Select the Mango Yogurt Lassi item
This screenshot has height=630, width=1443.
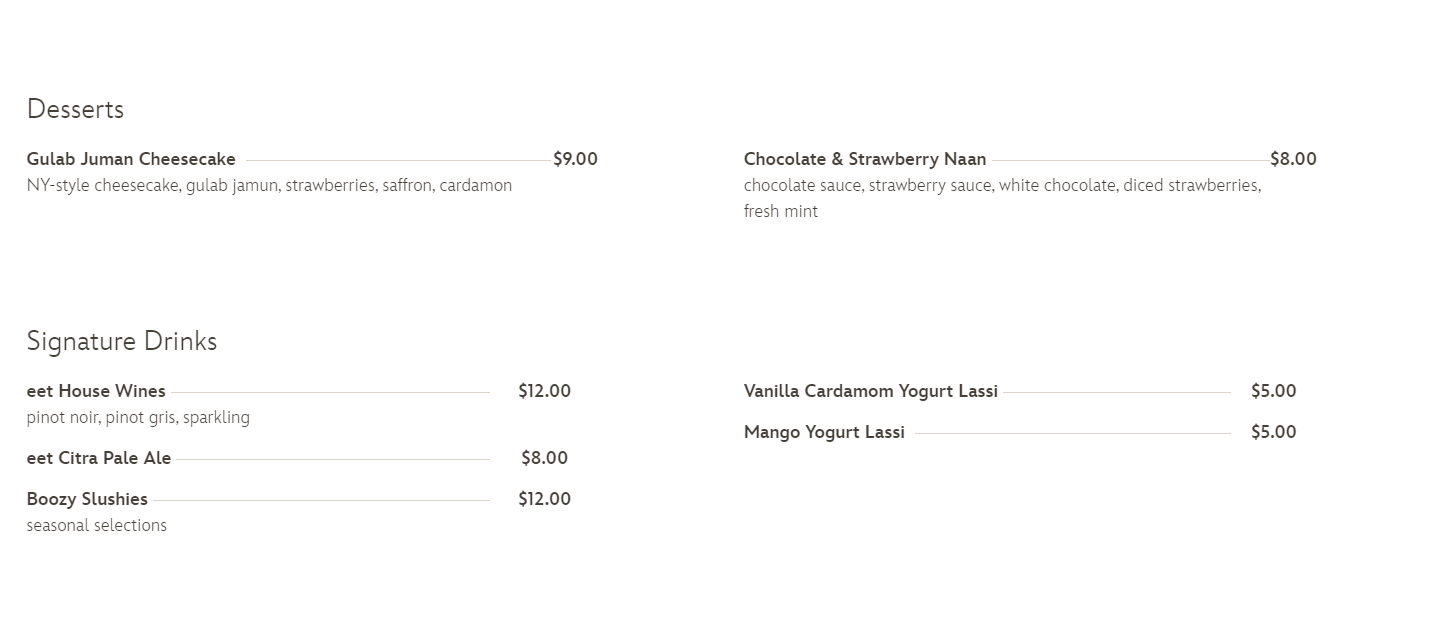click(x=824, y=432)
